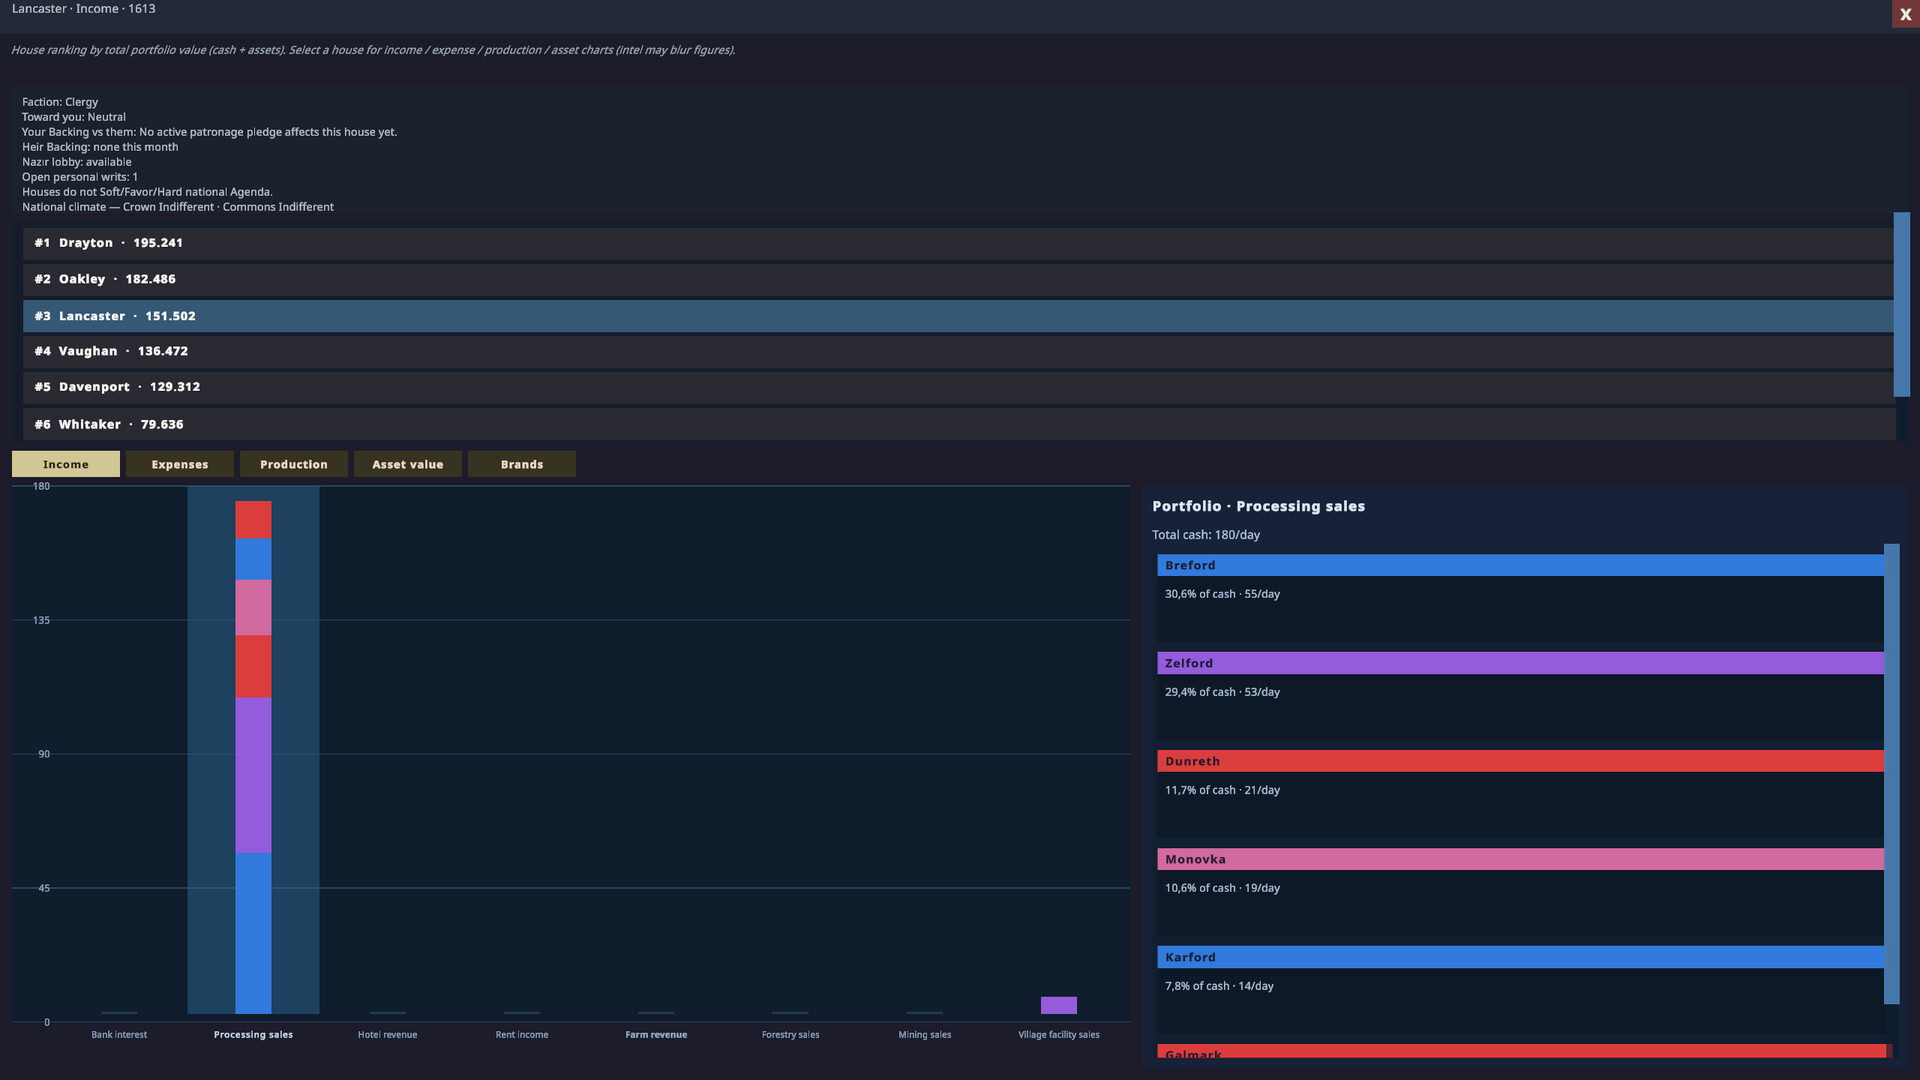Click the Monovka pink portfolio header
Image resolution: width=1920 pixels, height=1080 pixels.
pos(1521,859)
